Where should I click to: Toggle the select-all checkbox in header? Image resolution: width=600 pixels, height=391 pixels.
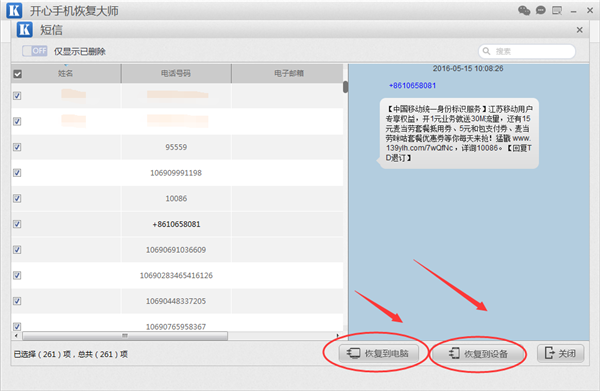[18, 74]
